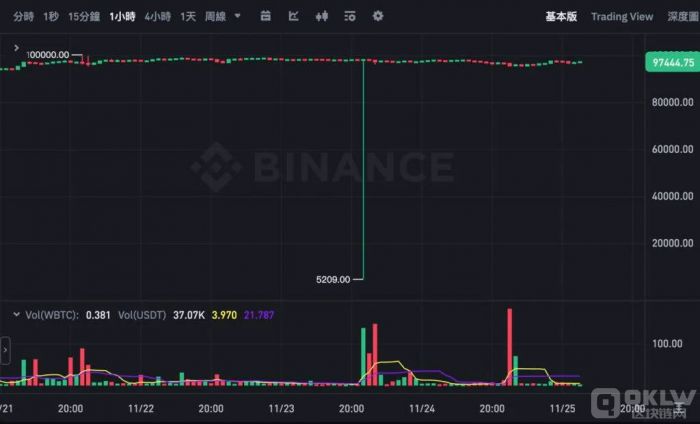Viewport: 700px width, 424px height.
Task: Collapse the Vol(WBTC) volume indicator chevron
Action: 15,314
